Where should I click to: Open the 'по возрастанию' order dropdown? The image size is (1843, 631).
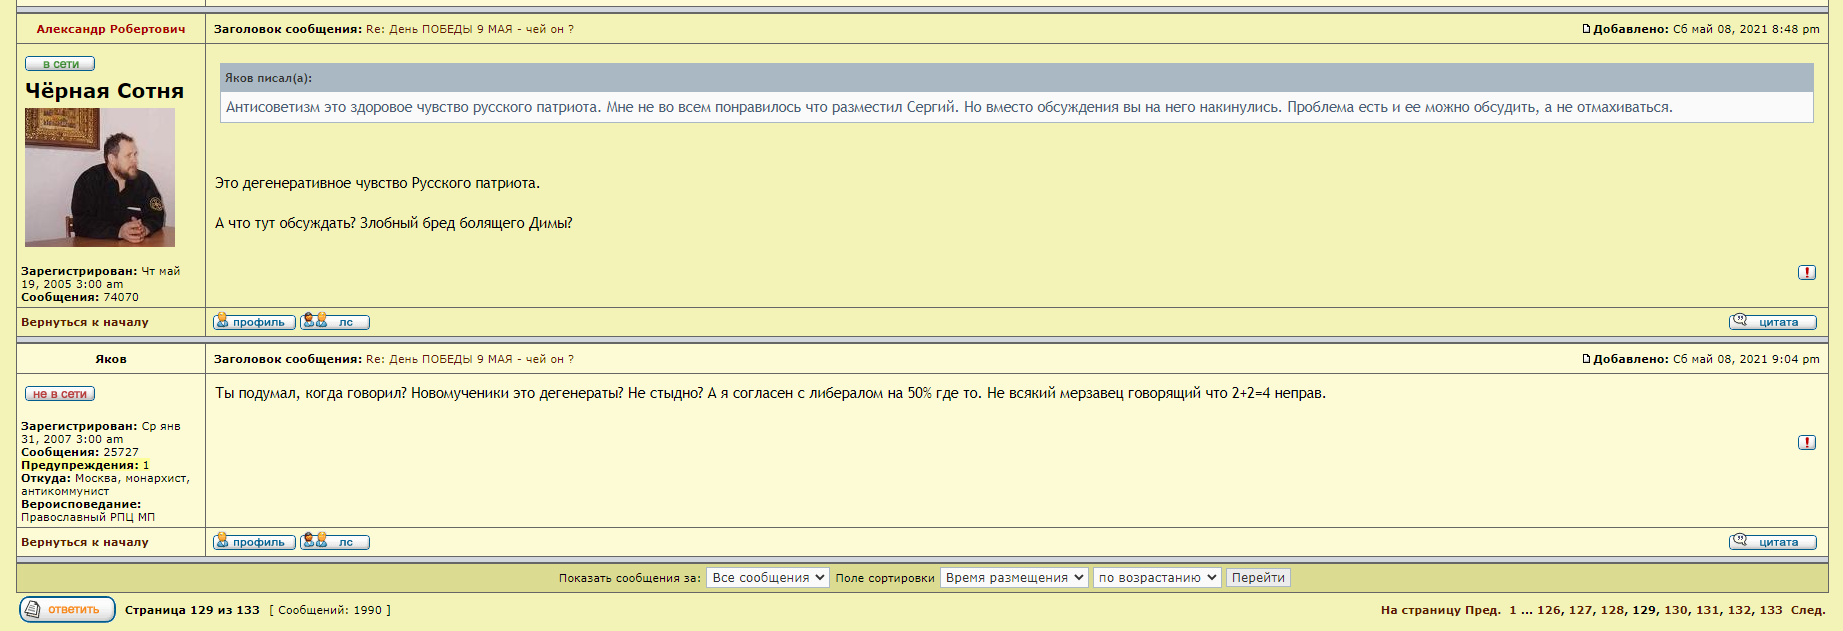point(1156,578)
